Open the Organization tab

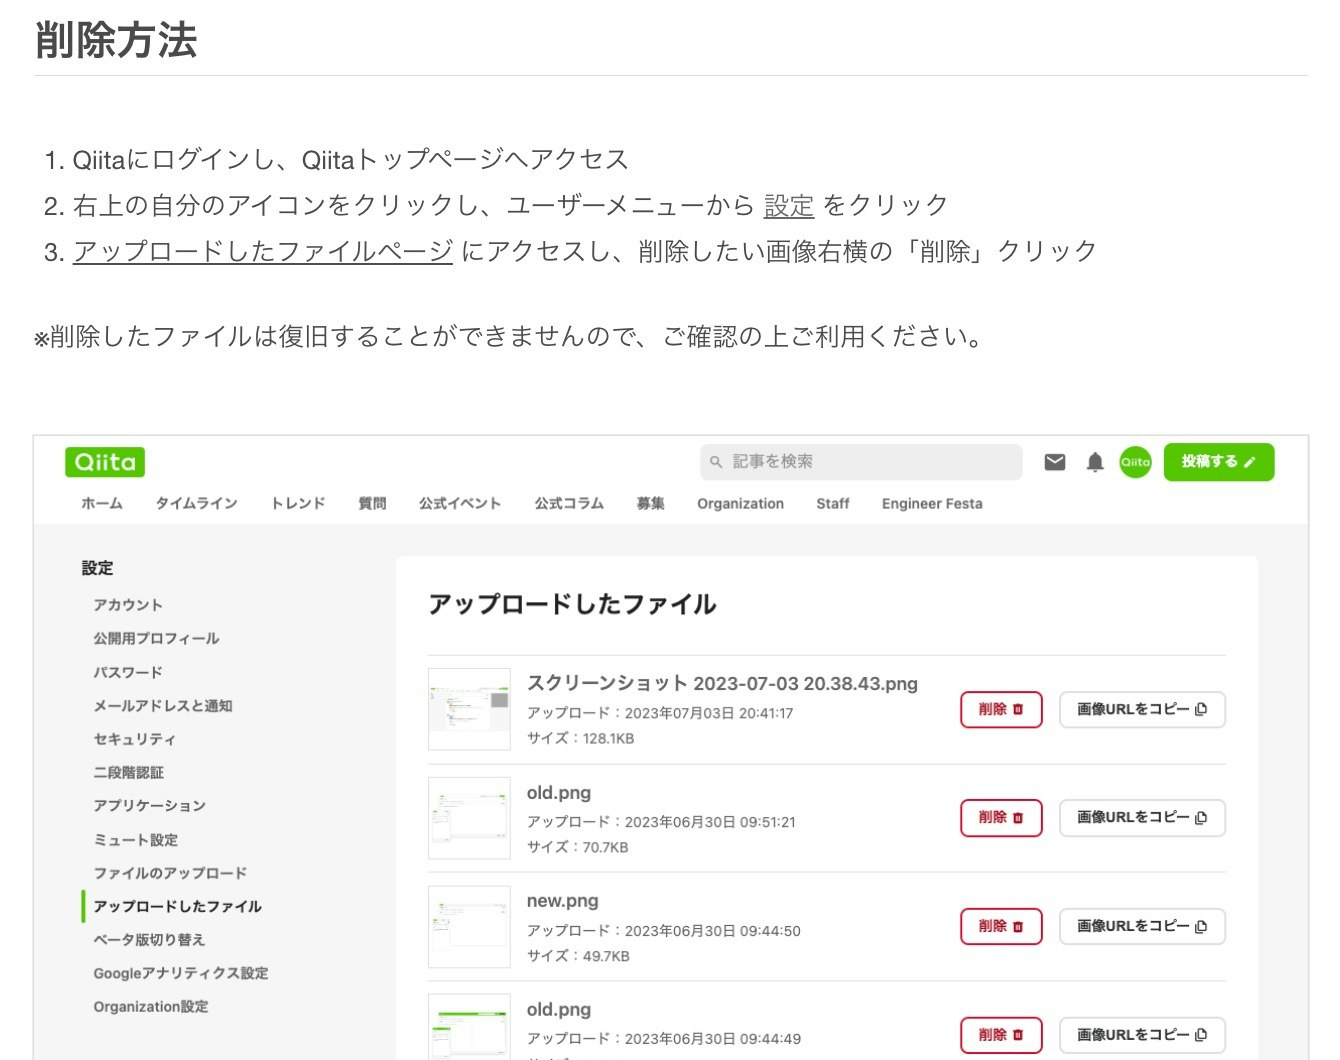741,504
